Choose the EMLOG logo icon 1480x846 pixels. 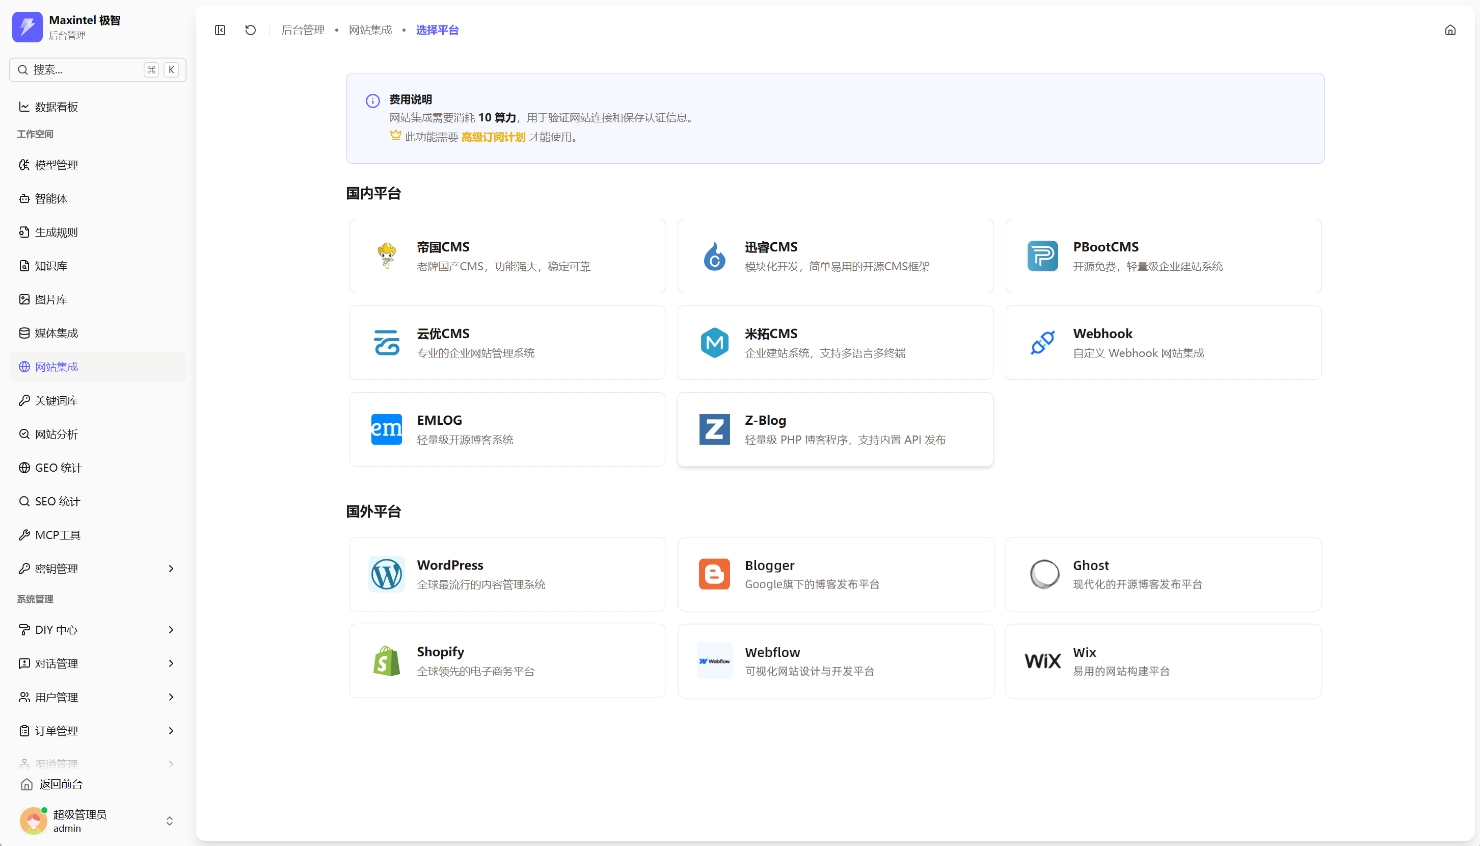point(387,429)
